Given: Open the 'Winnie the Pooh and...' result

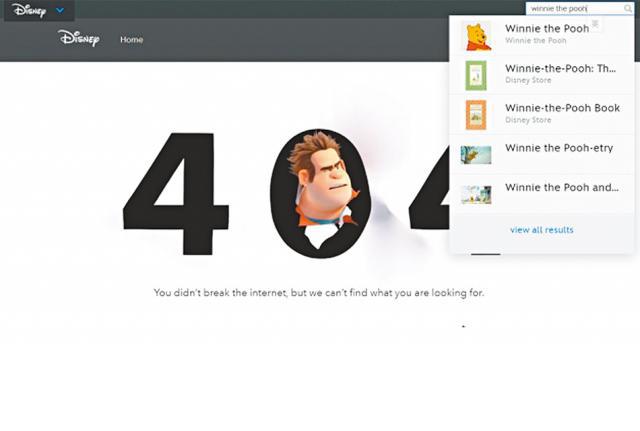Looking at the screenshot, I should (x=542, y=193).
